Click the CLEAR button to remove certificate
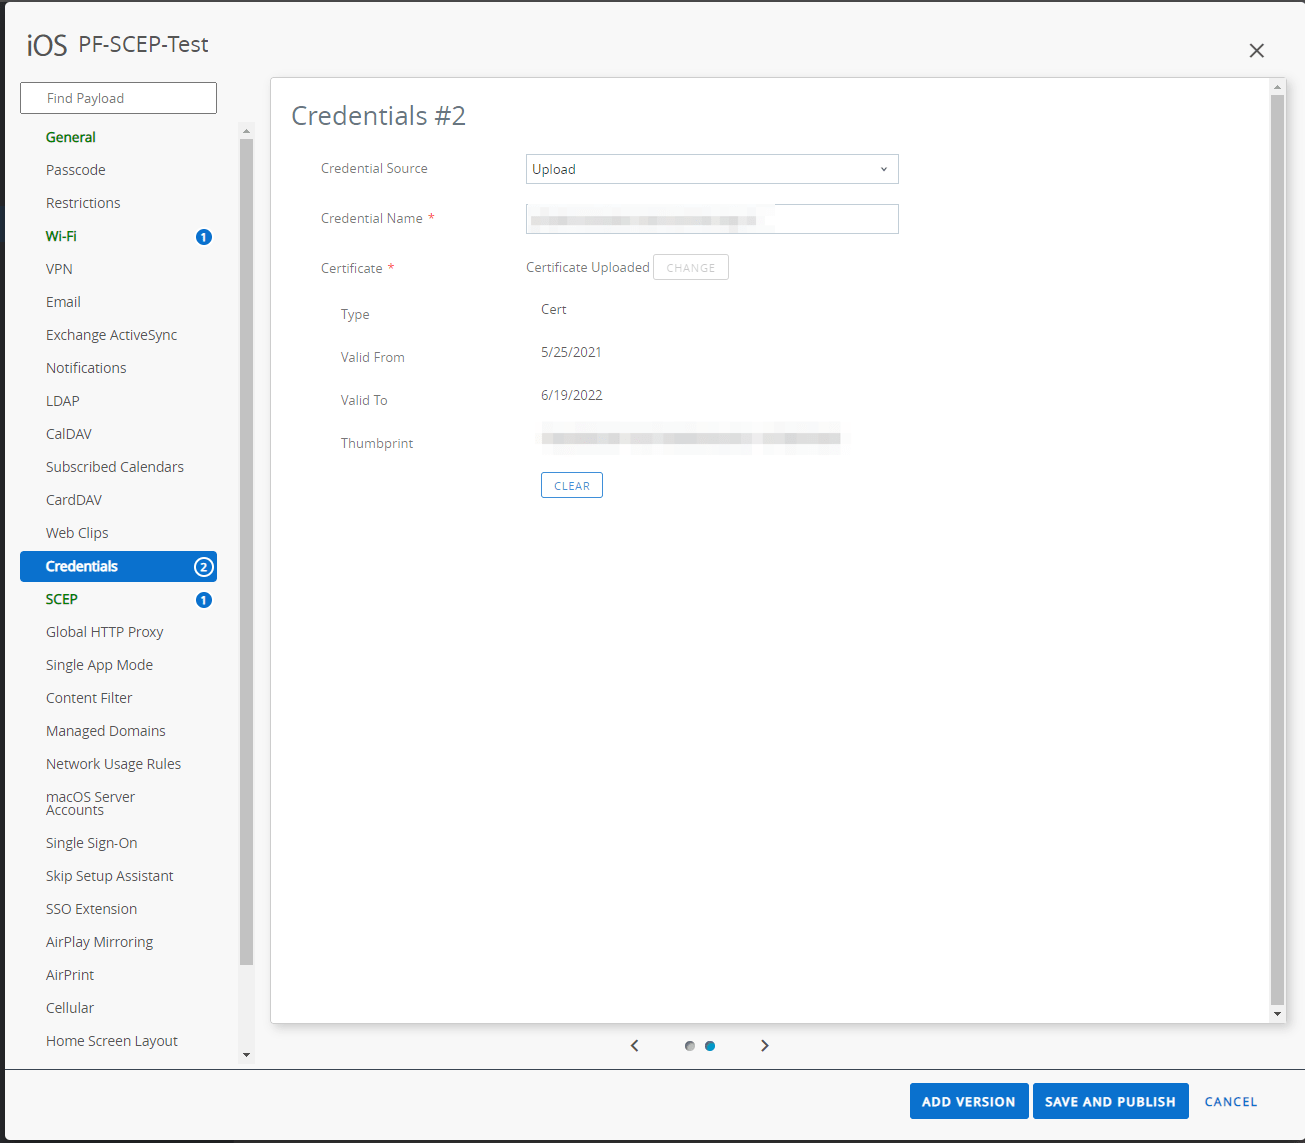 click(x=571, y=485)
